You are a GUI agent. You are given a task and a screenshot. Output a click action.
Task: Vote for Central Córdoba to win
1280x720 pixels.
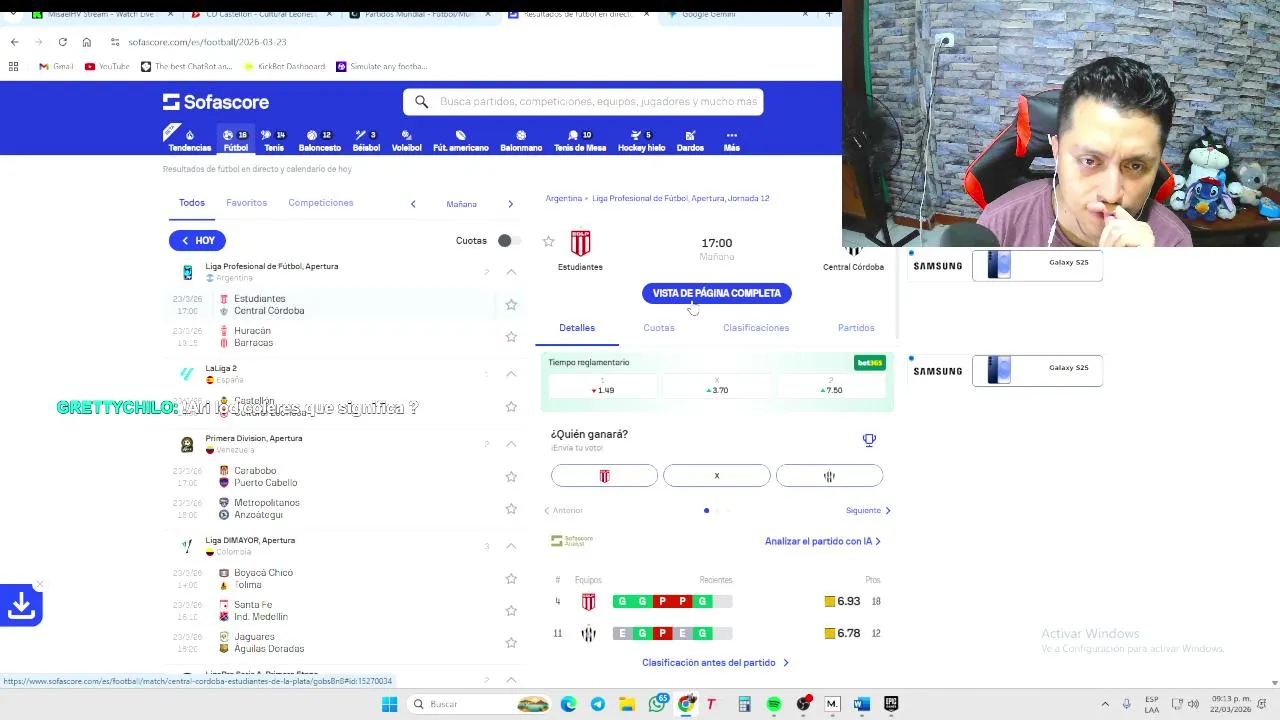(x=829, y=476)
